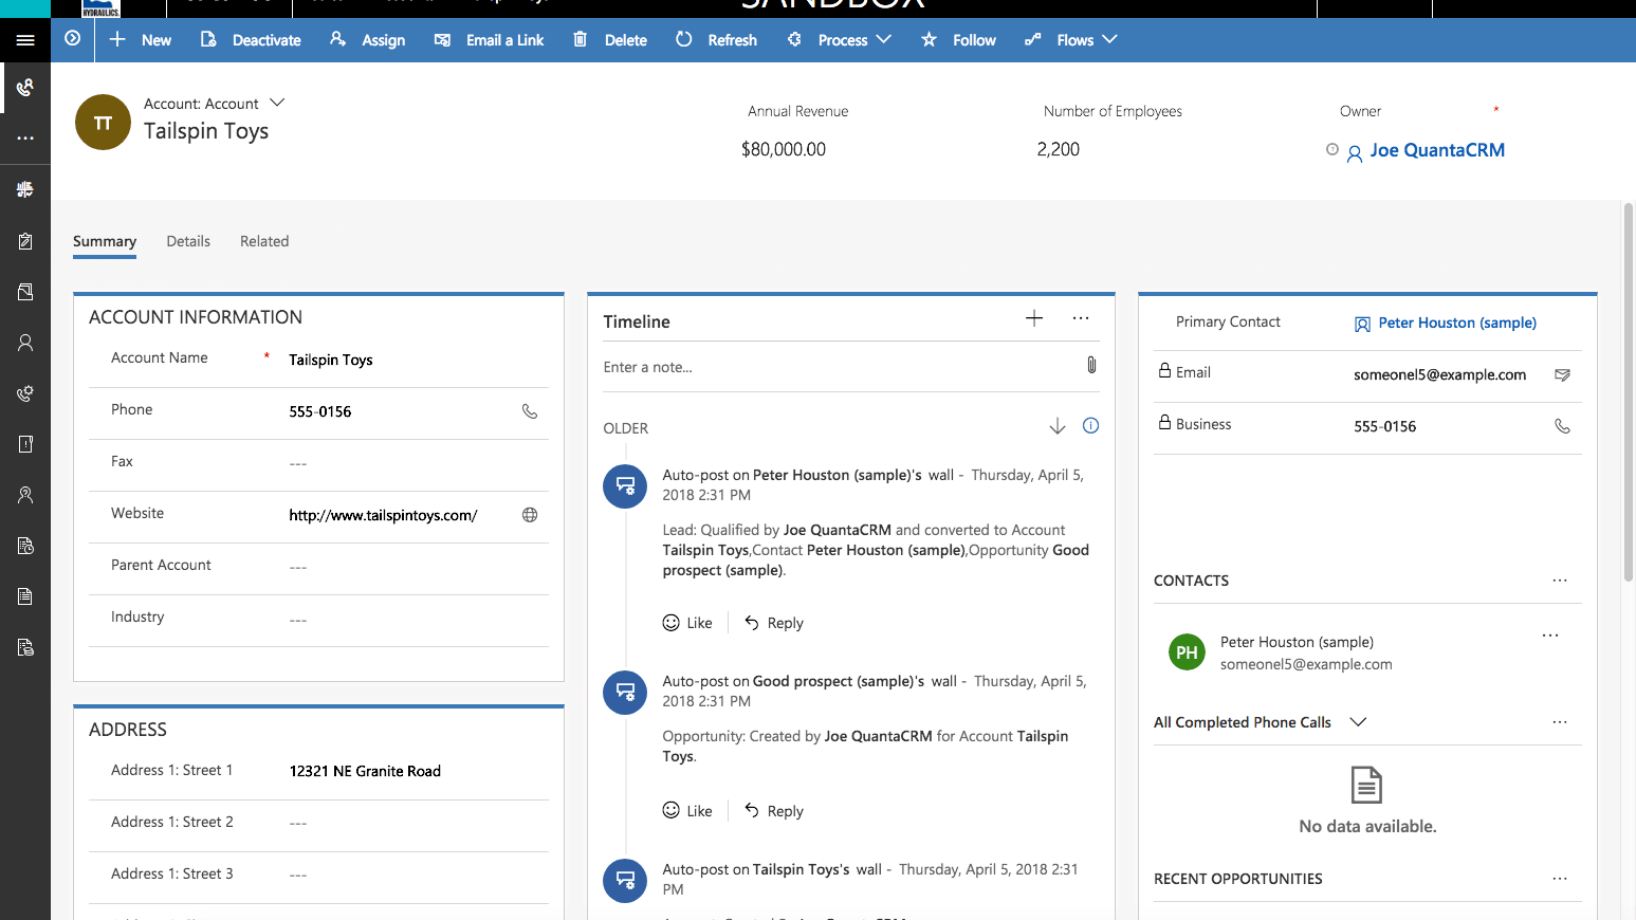Open ellipsis menu for Peter Houston contact card
Image resolution: width=1636 pixels, height=920 pixels.
tap(1550, 635)
